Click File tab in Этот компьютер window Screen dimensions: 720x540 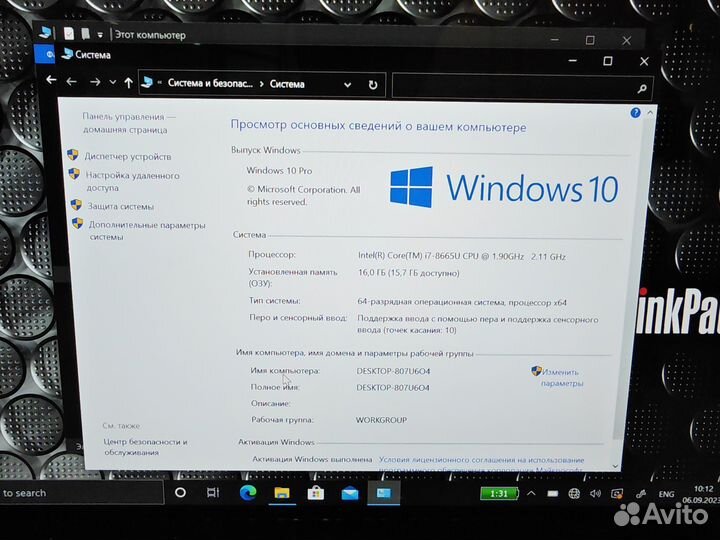[46, 55]
